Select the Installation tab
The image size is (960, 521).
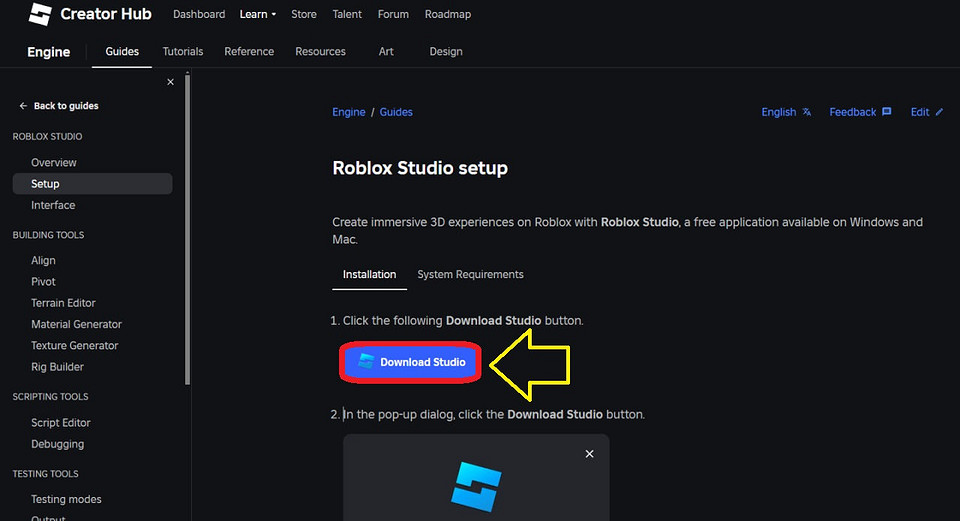coord(369,274)
